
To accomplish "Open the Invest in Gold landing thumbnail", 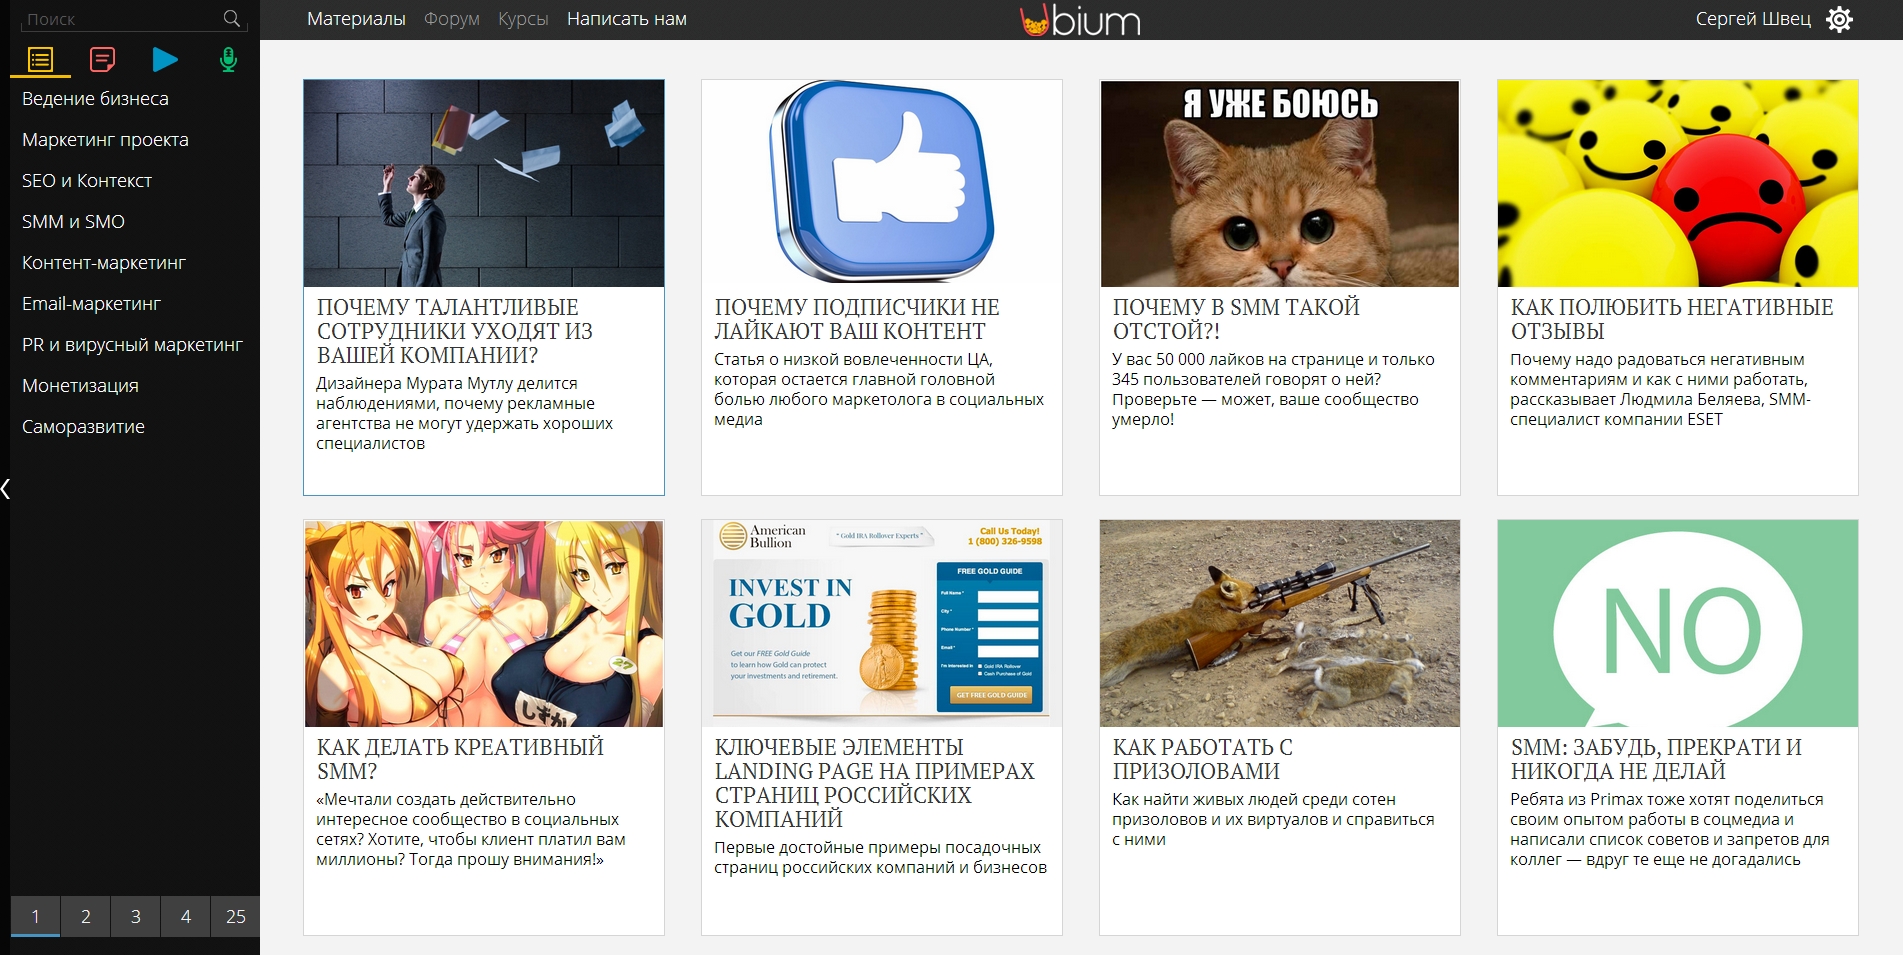I will coord(881,623).
